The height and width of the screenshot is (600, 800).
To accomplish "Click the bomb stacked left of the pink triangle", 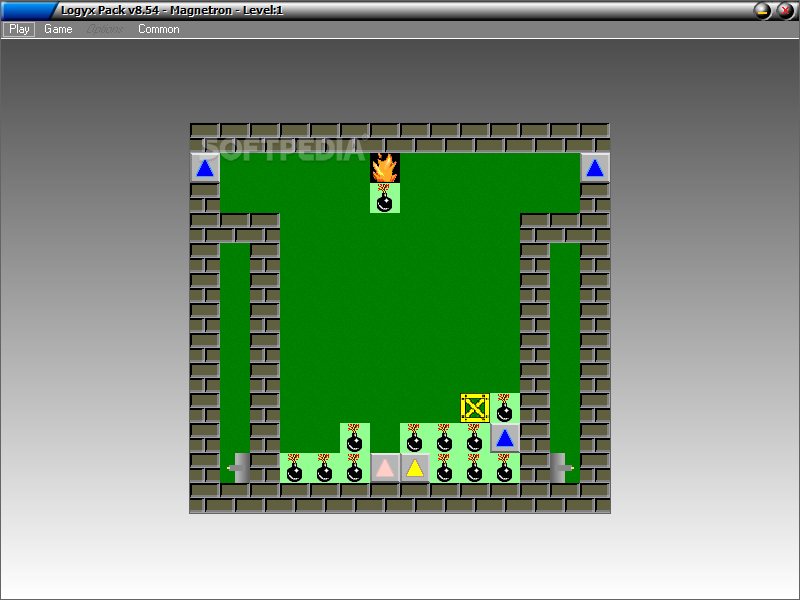I will (x=355, y=438).
